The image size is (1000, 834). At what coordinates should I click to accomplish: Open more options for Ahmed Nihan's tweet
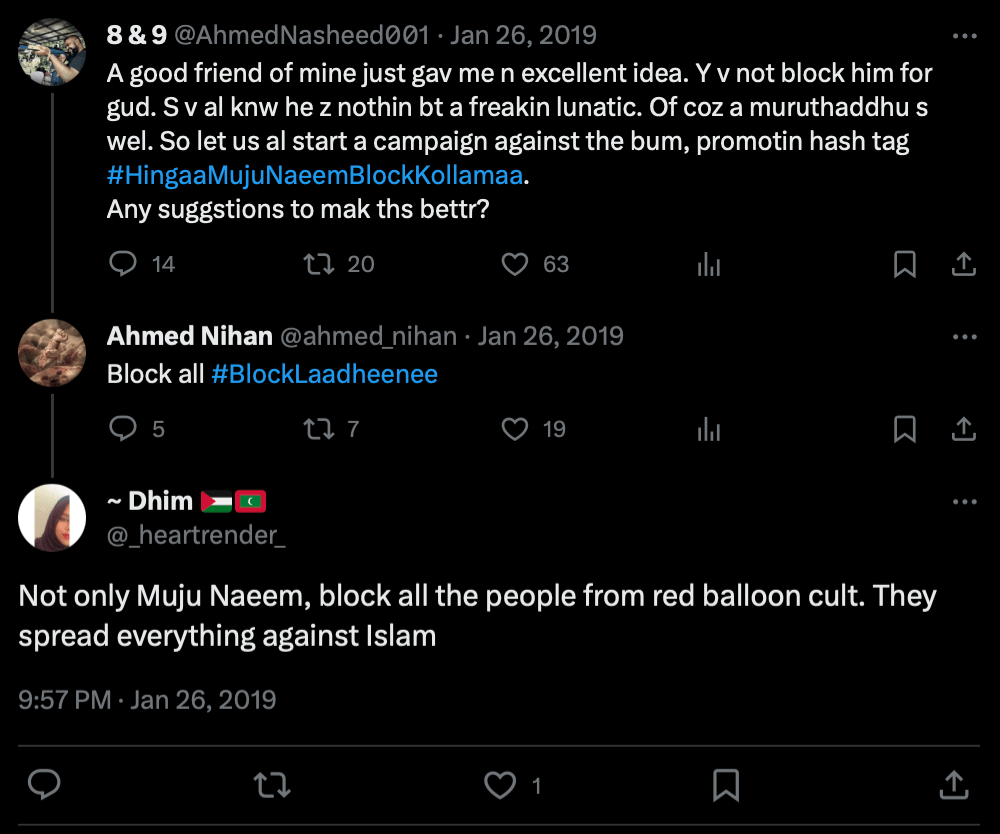point(964,336)
